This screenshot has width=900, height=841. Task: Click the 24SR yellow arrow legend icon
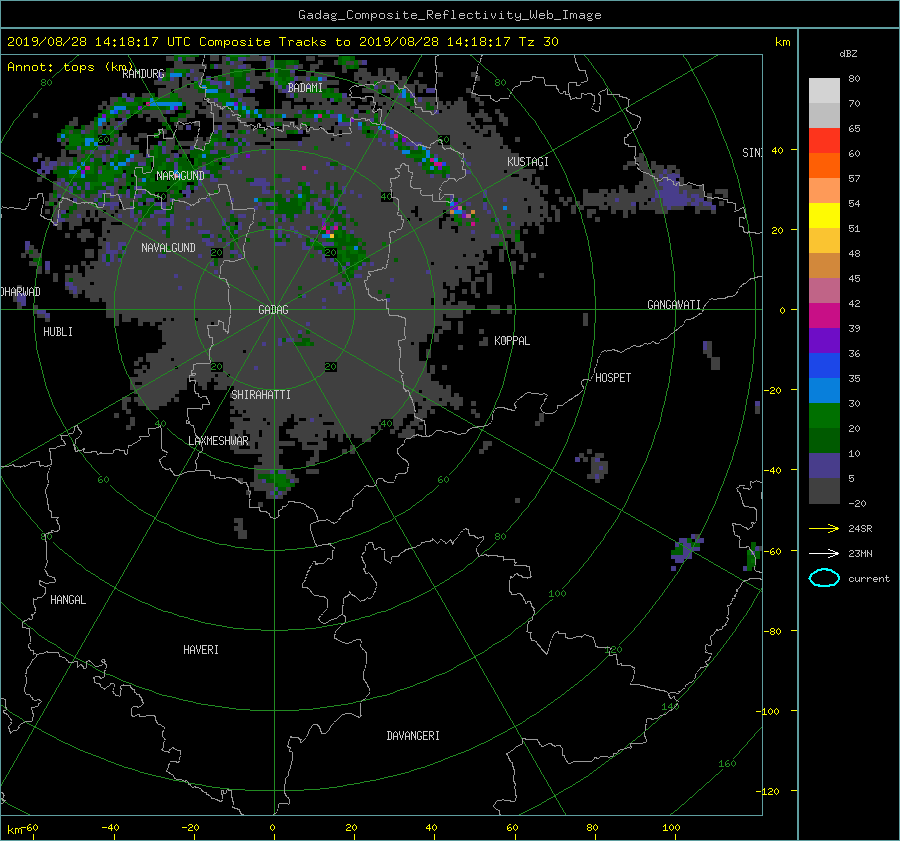point(824,528)
